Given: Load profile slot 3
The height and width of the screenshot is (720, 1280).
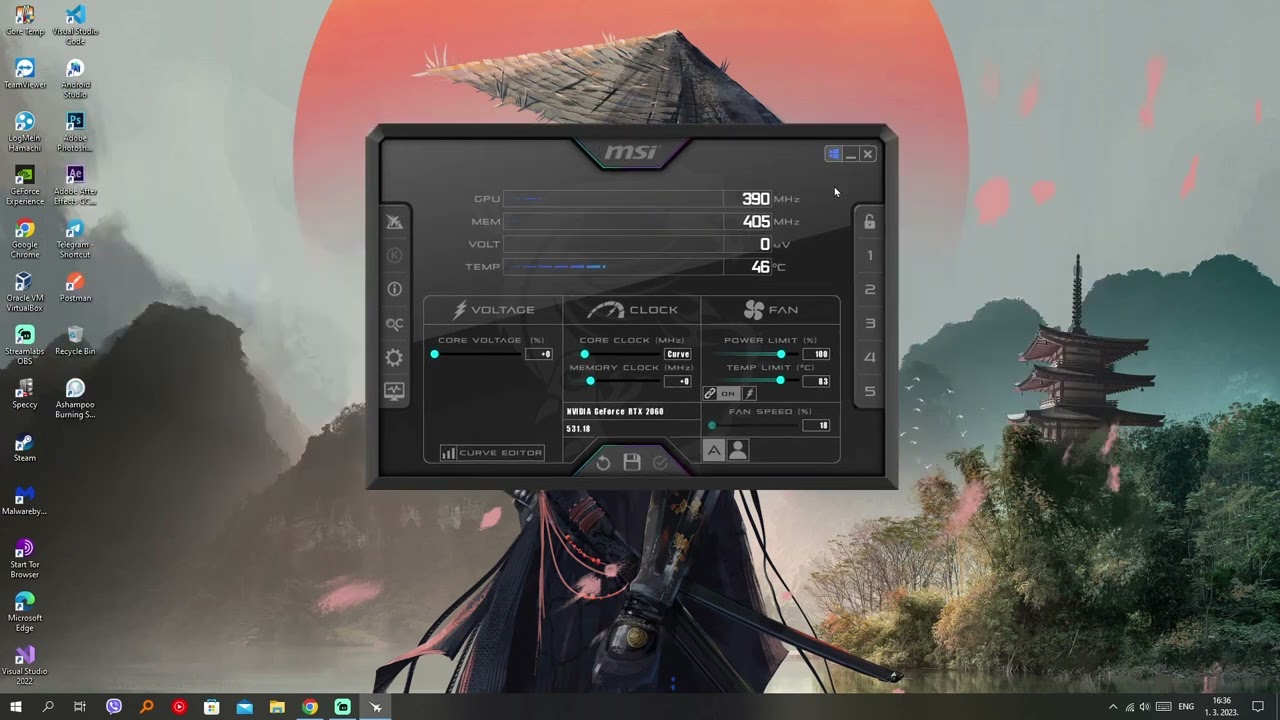Looking at the screenshot, I should pos(870,324).
